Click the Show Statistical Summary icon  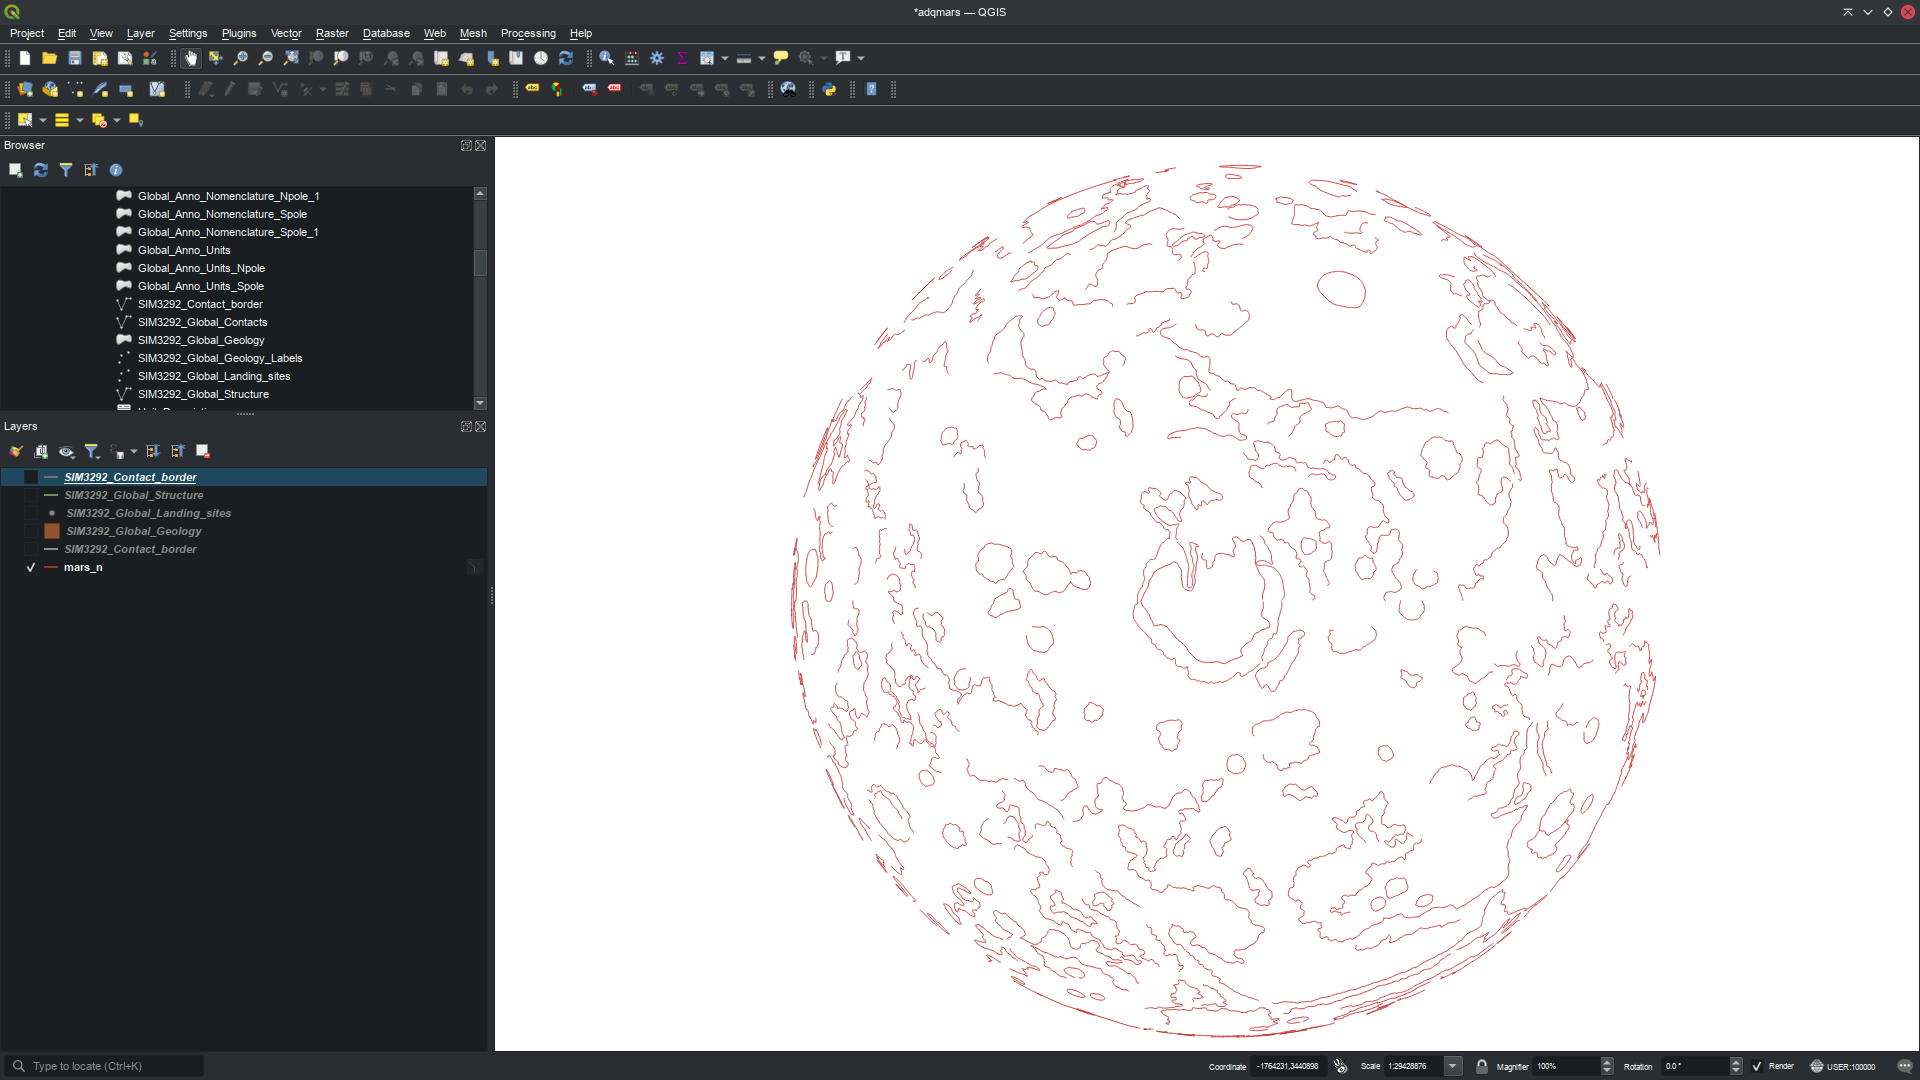[681, 58]
